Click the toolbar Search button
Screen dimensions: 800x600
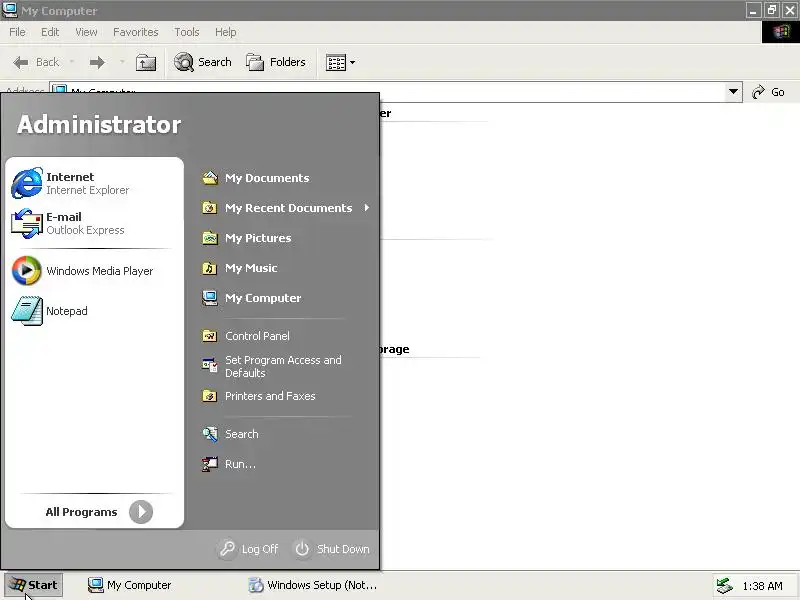click(203, 62)
